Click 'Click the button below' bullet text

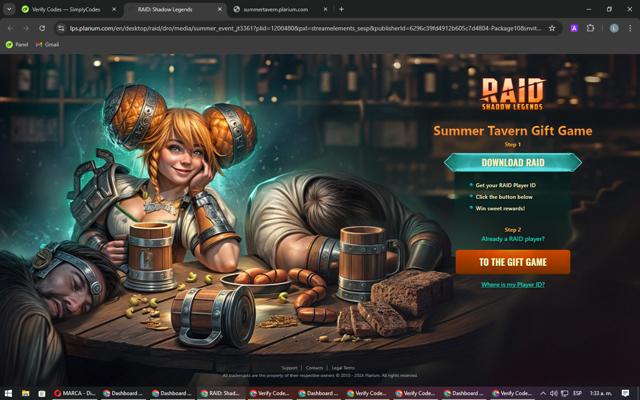(504, 197)
